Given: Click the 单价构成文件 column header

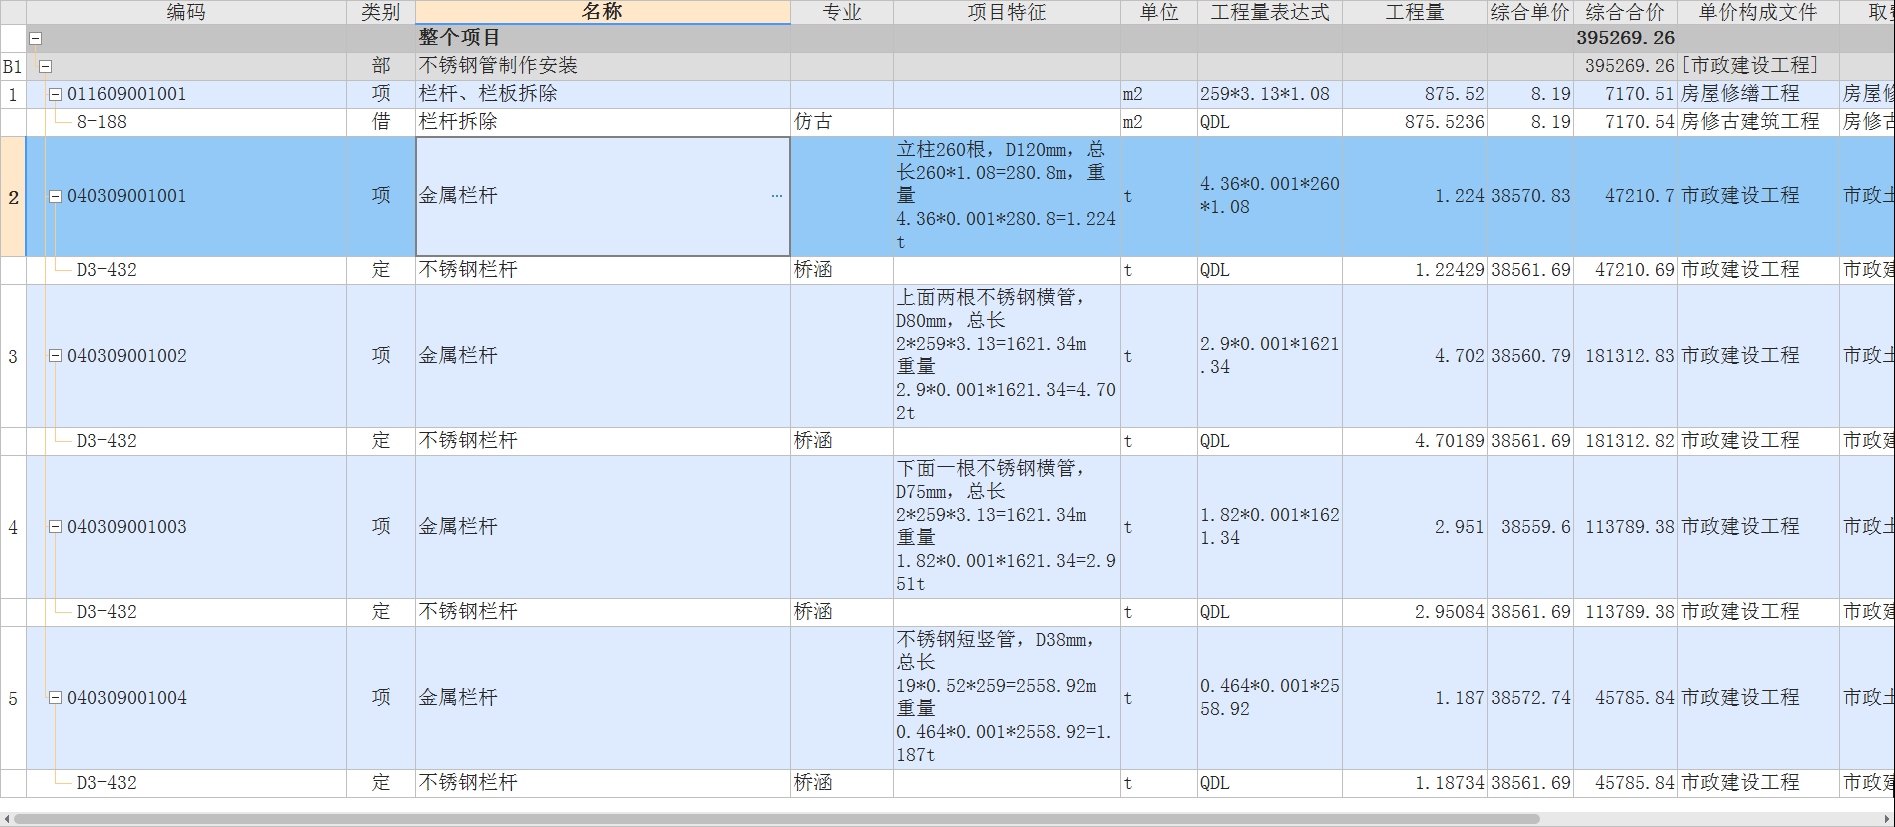Looking at the screenshot, I should [1757, 12].
